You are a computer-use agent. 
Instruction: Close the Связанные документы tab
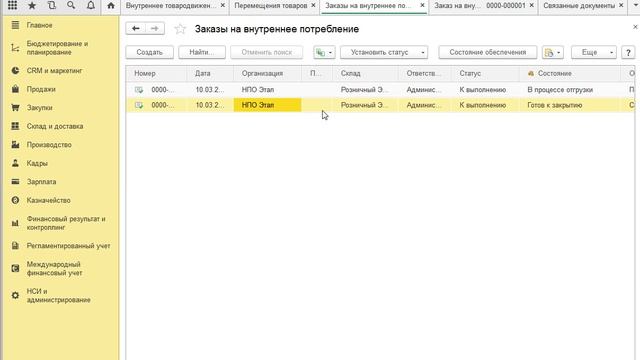(621, 5)
